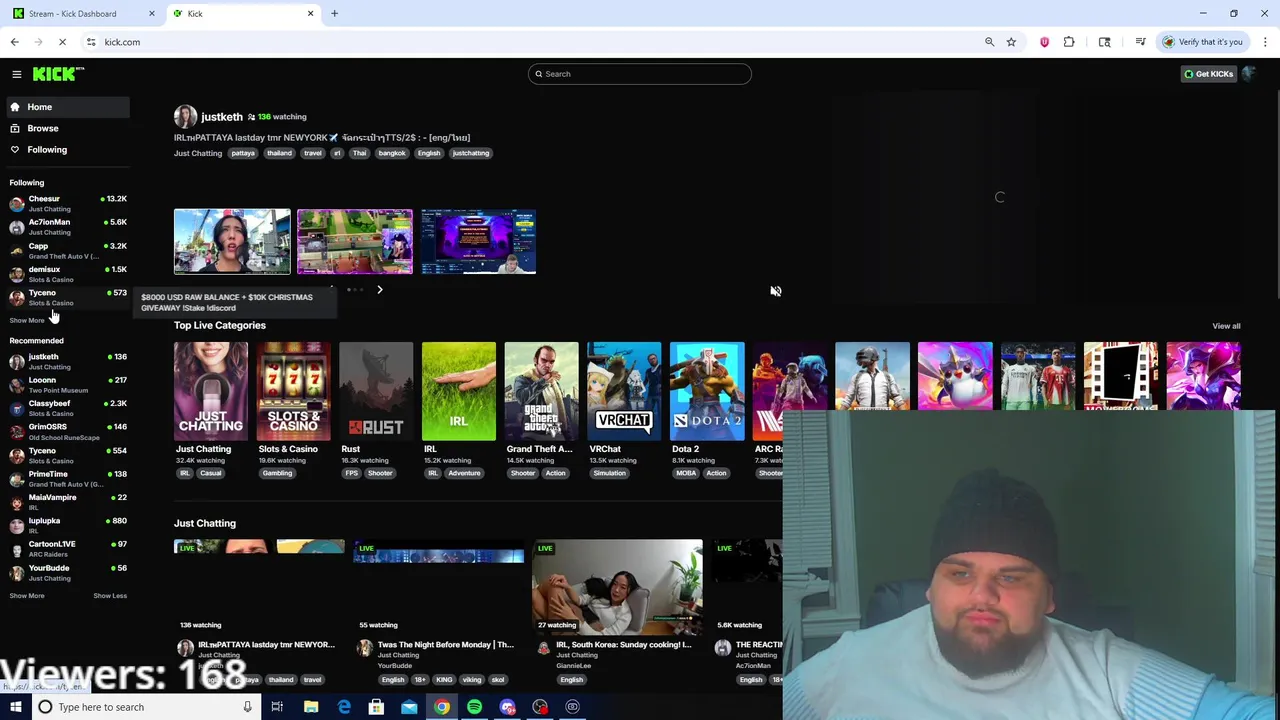Expand Recommended list with Show More
This screenshot has height=720, width=1280.
coord(27,596)
